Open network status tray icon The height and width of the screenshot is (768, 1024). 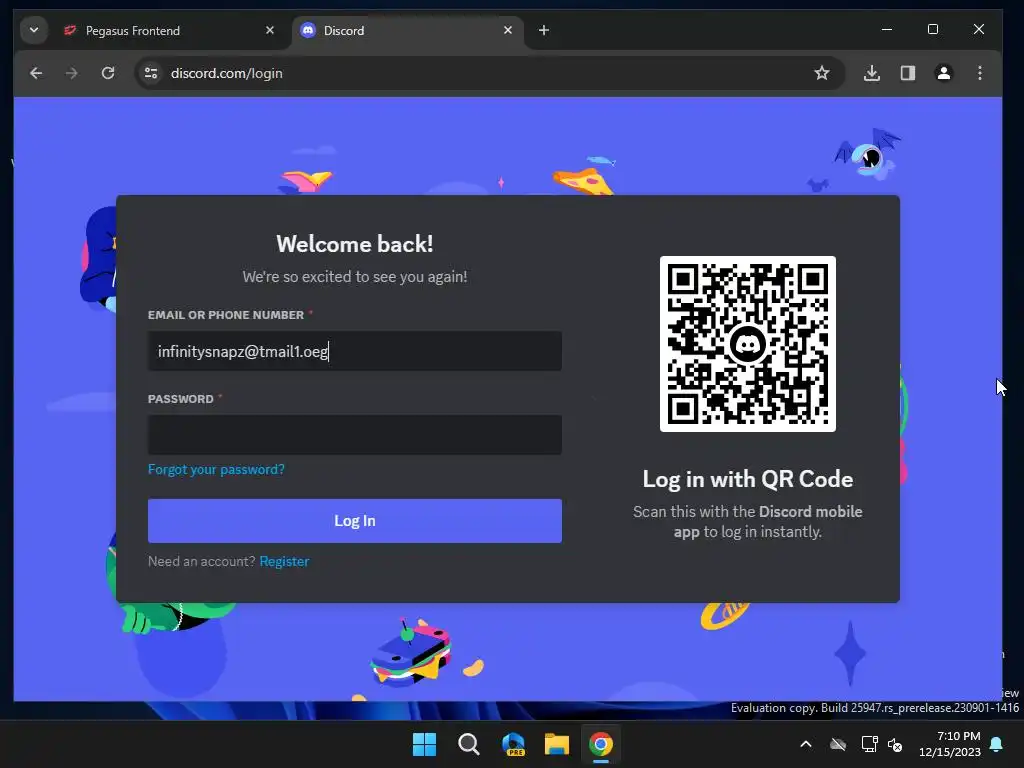(869, 744)
